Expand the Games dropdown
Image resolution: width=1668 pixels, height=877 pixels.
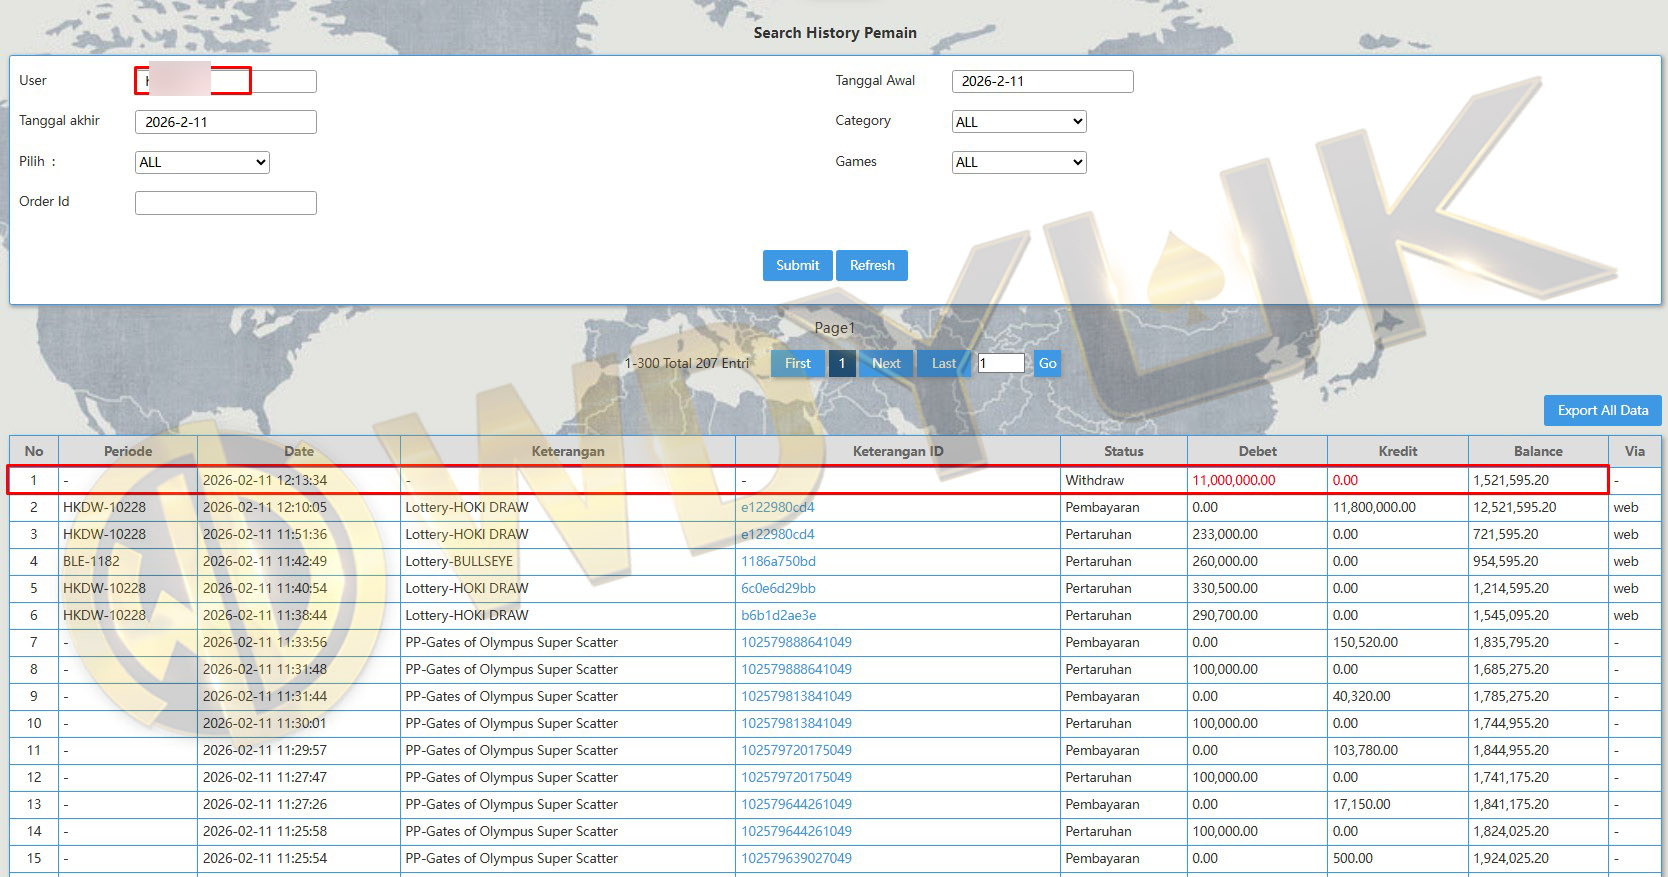tap(1018, 162)
